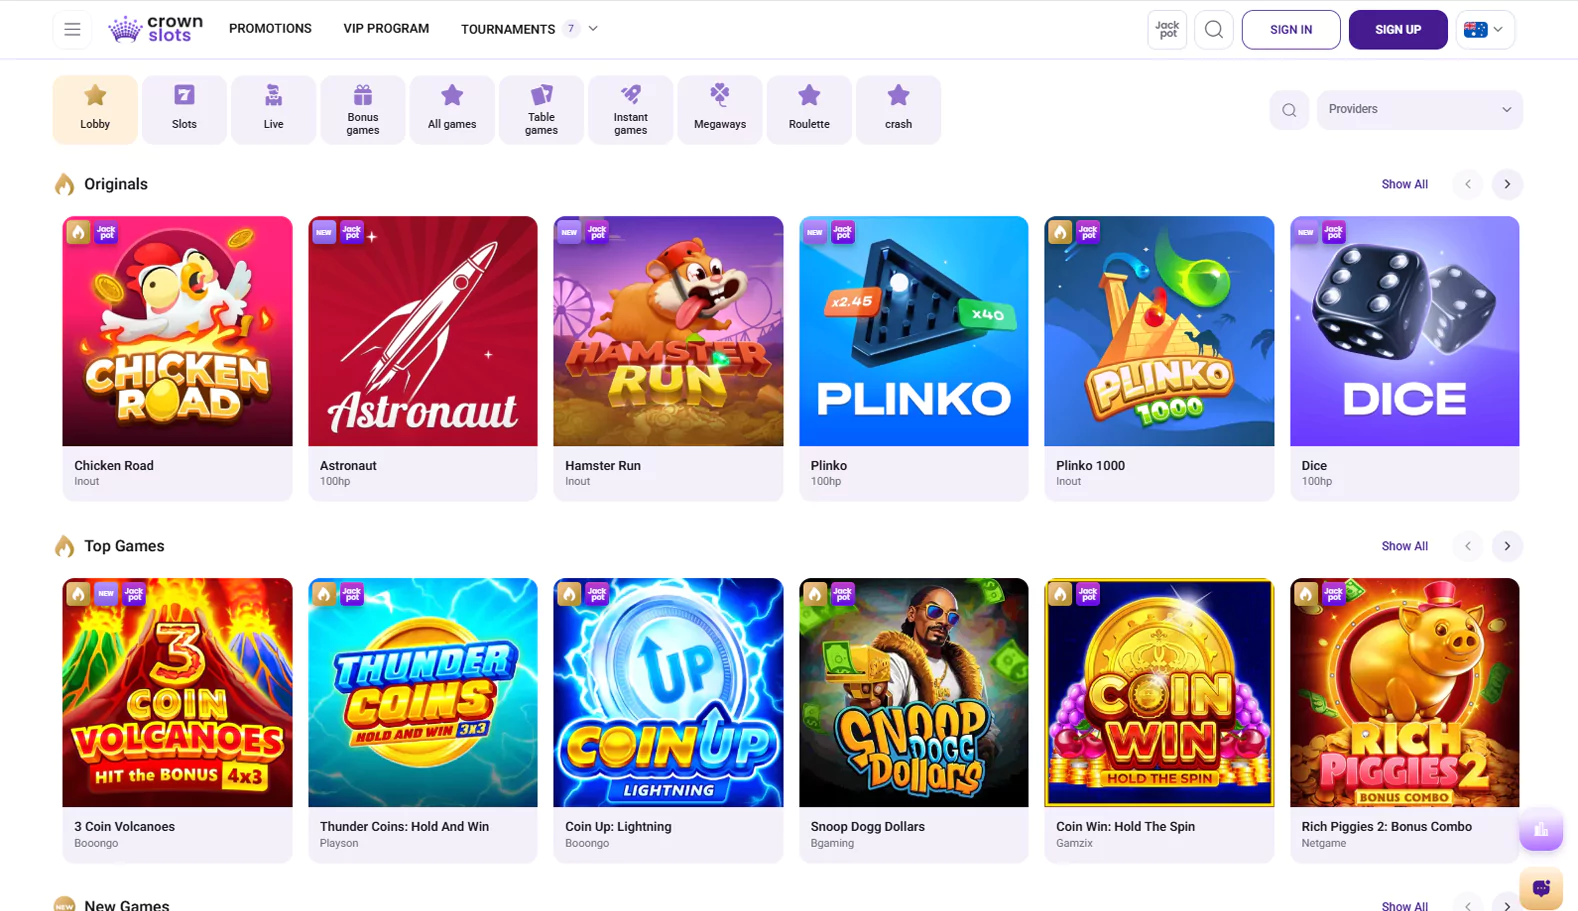
Task: Click the header search magnifier icon
Action: pyautogui.click(x=1213, y=30)
